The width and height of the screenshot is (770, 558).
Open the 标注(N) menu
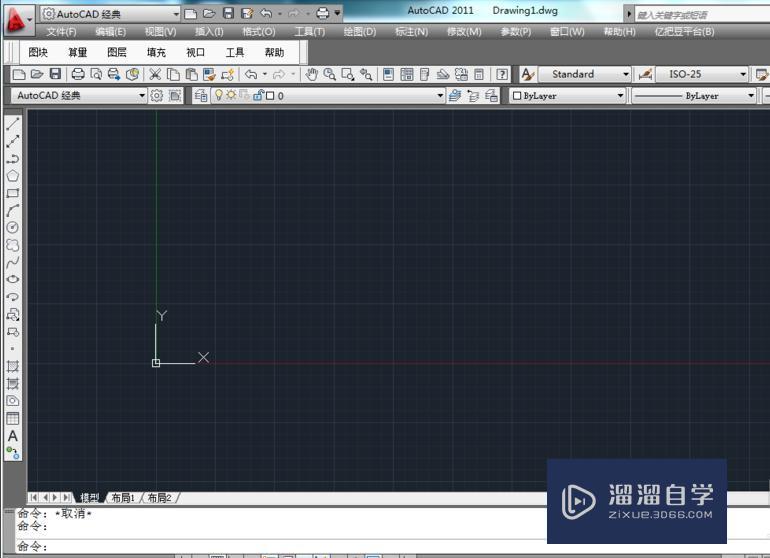click(412, 32)
